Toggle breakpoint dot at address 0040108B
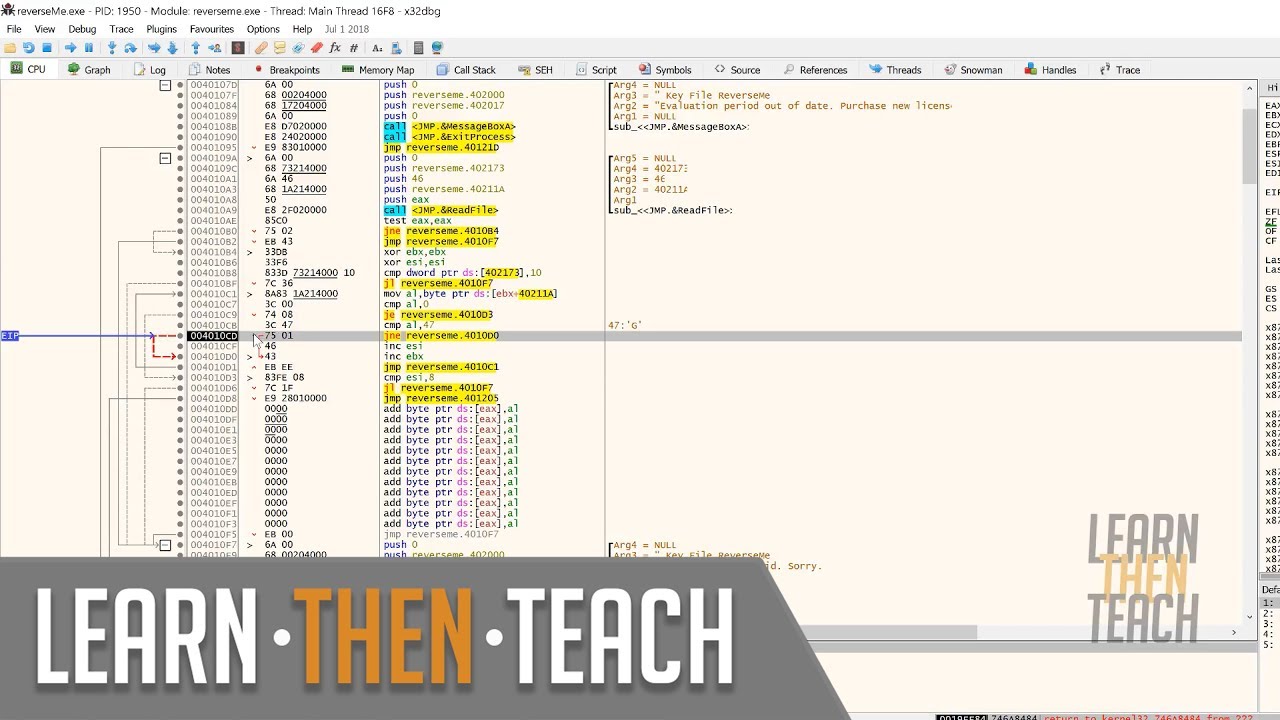This screenshot has height=720, width=1280. [x=180, y=126]
